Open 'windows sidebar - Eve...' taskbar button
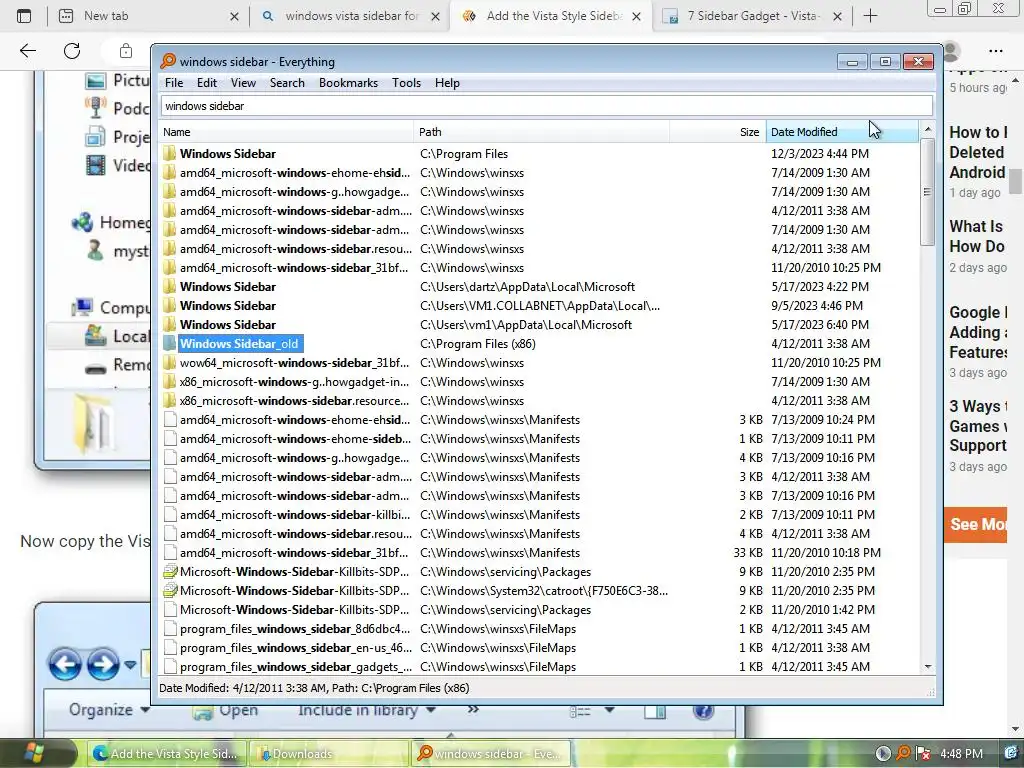The image size is (1024, 768). pos(491,754)
